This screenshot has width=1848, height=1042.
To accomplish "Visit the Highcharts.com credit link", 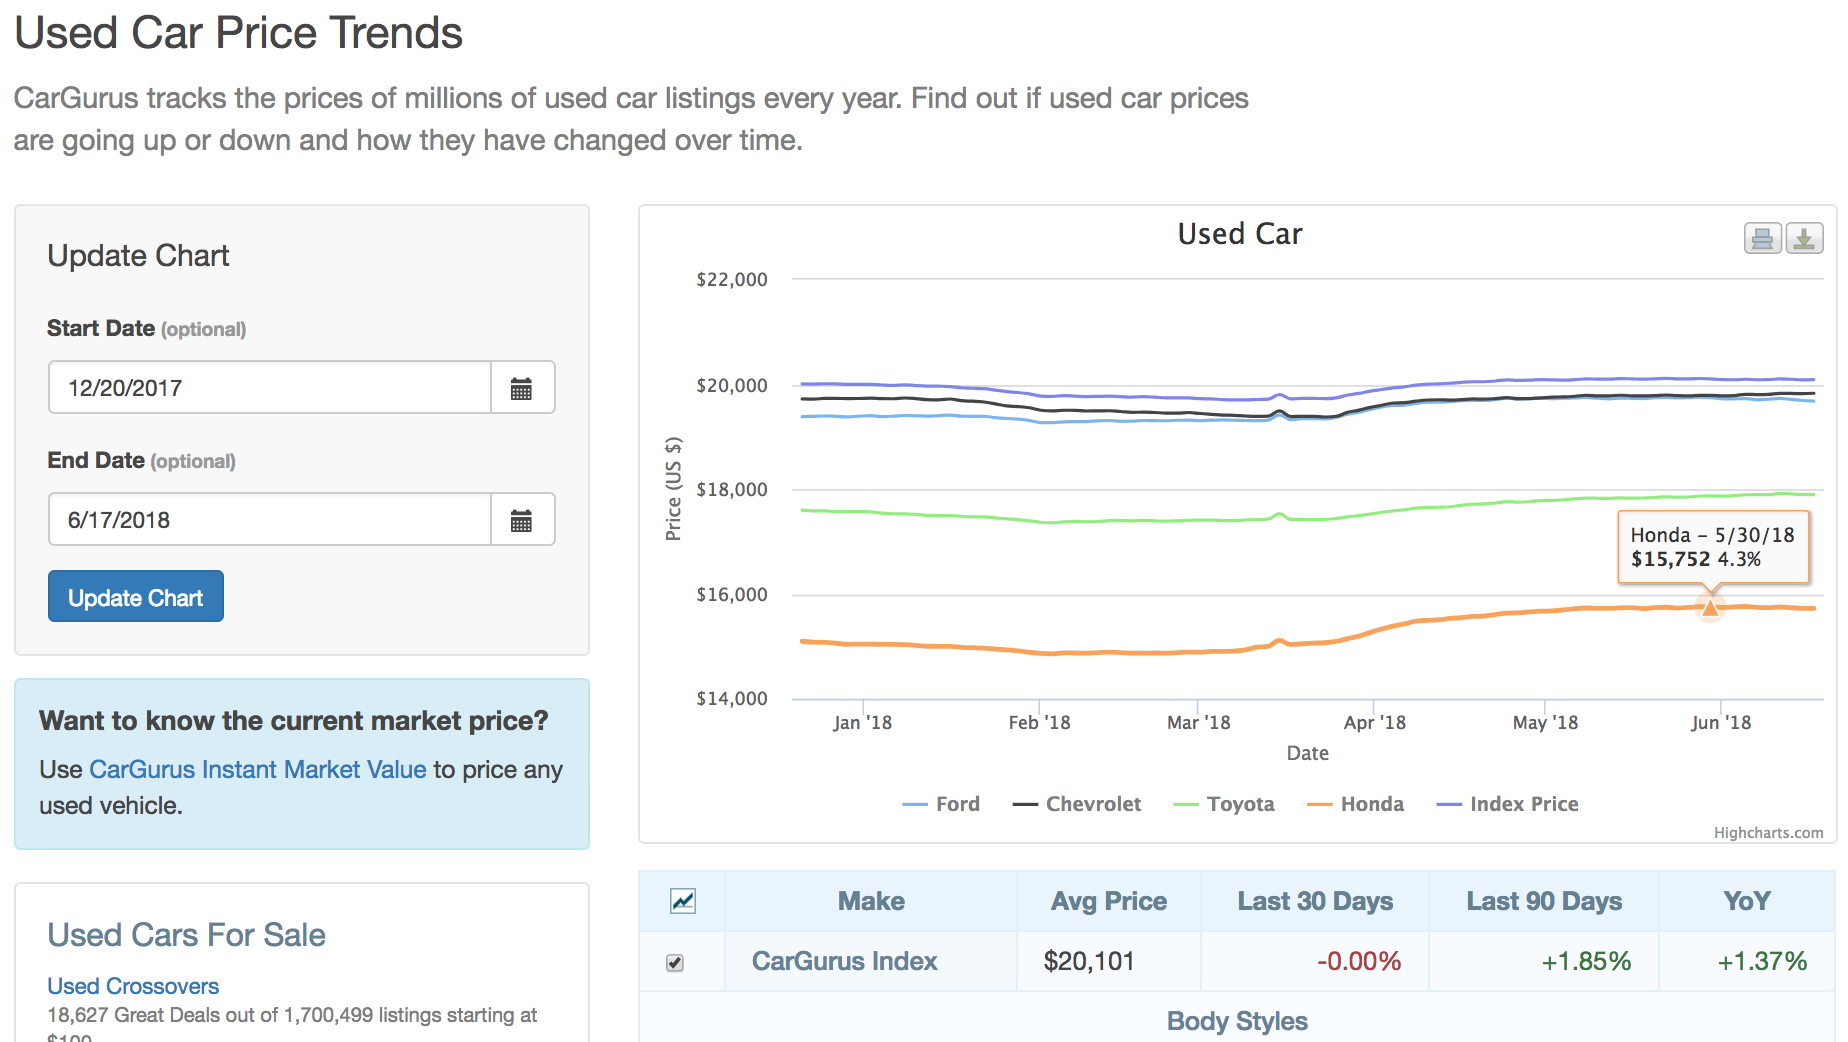I will click(x=1768, y=833).
